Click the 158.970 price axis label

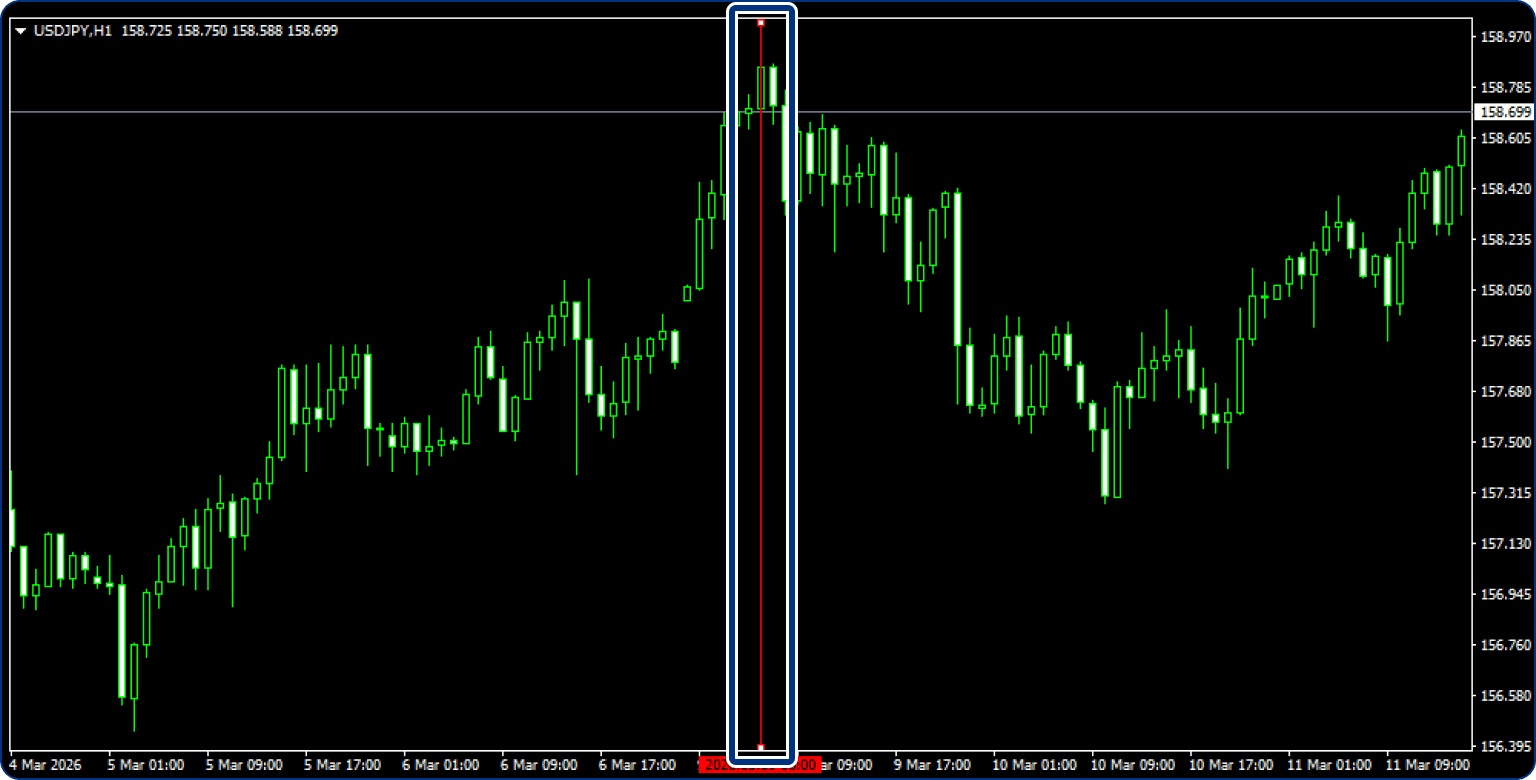(1505, 36)
